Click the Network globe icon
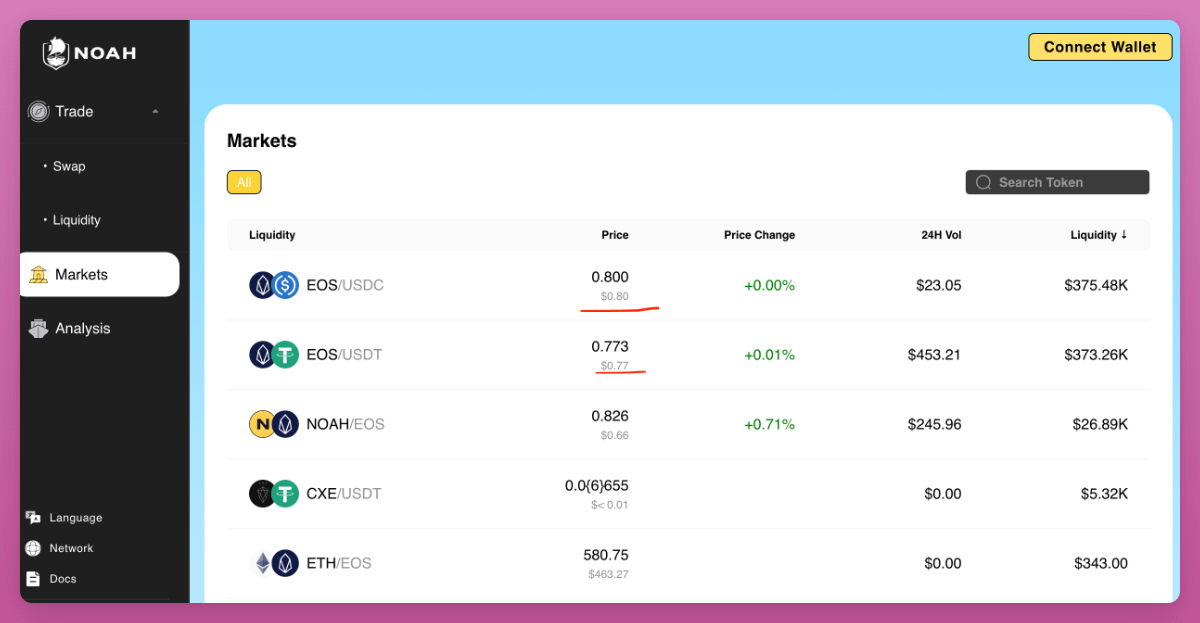Image resolution: width=1200 pixels, height=623 pixels. (33, 548)
